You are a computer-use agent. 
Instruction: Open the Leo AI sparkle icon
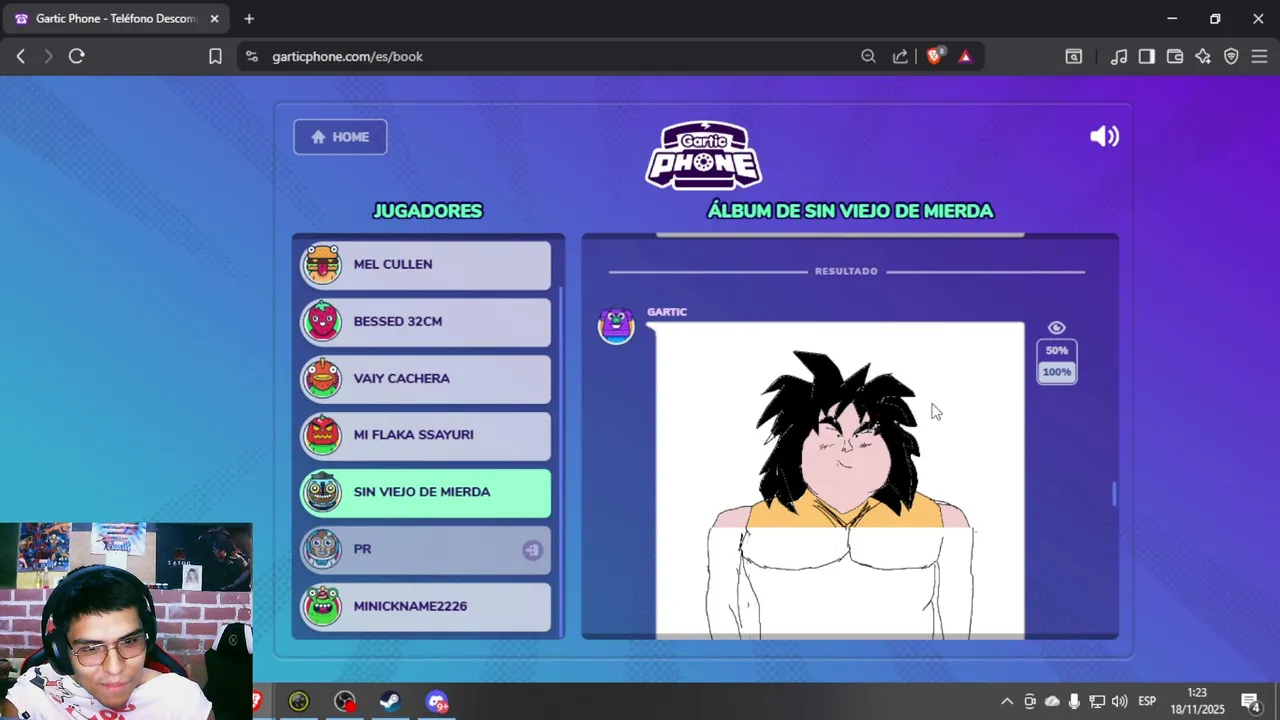click(1203, 57)
